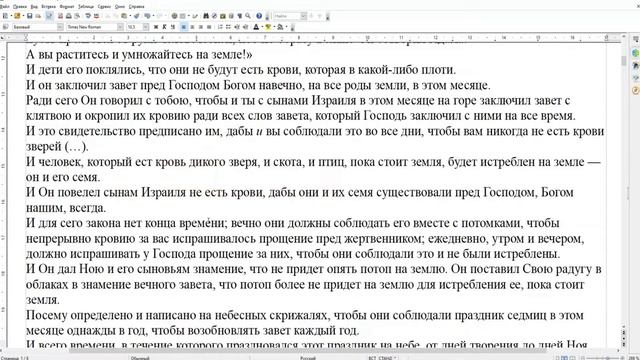Click the Zoom magnifier icon

pos(248,16)
